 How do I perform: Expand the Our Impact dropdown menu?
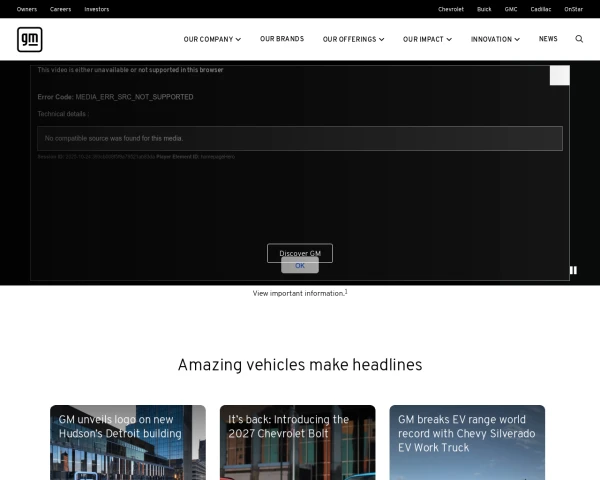click(427, 39)
